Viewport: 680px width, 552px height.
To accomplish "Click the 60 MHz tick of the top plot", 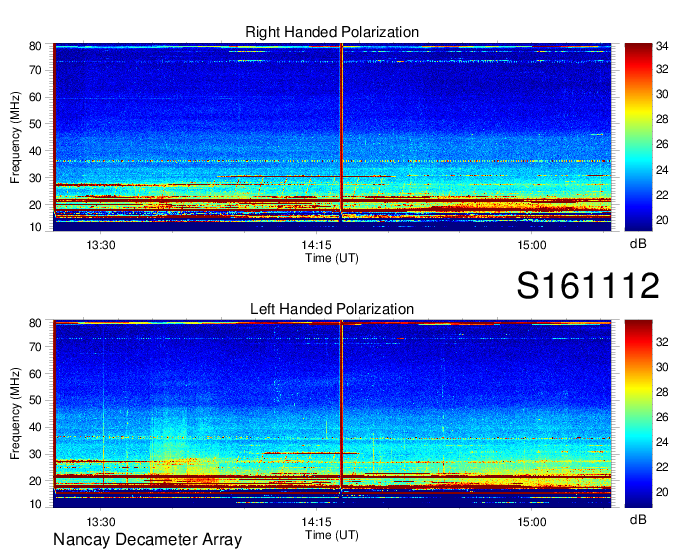I will (35, 97).
